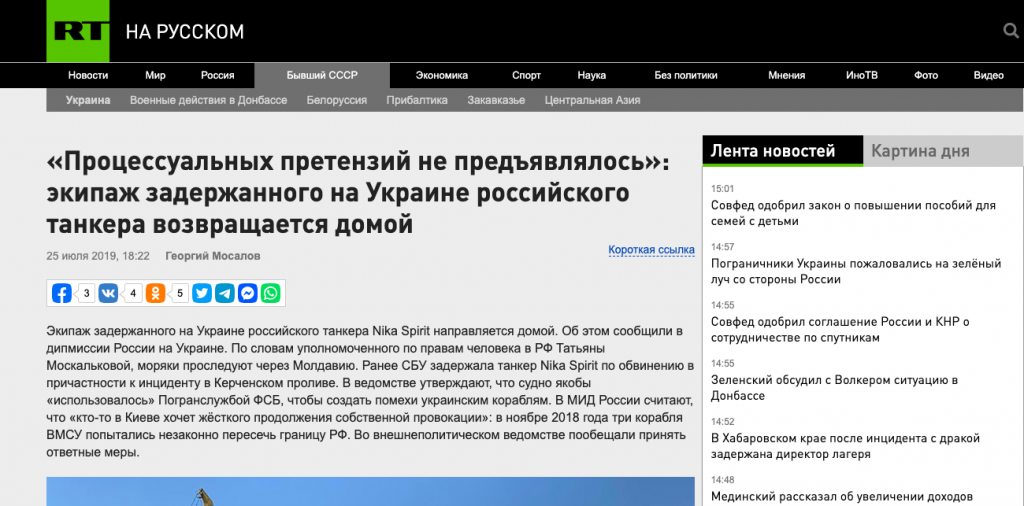Switch to Картина дня tab
Image resolution: width=1024 pixels, height=506 pixels.
[x=944, y=151]
